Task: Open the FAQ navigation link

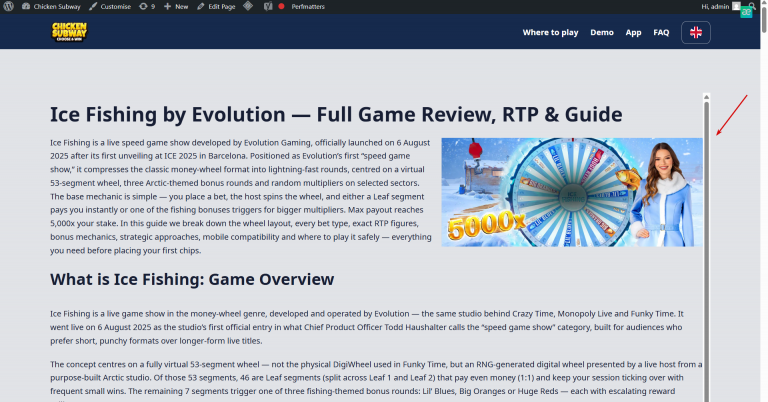Action: [x=661, y=32]
